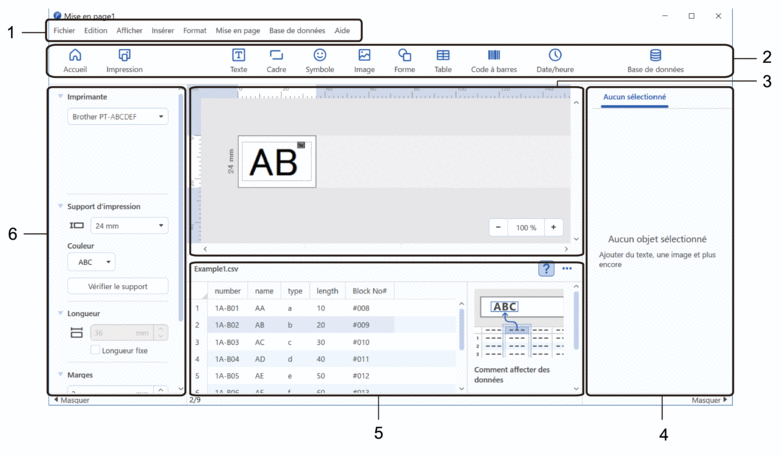782x457 pixels.
Task: Choose the Code à barres tool
Action: (x=494, y=56)
